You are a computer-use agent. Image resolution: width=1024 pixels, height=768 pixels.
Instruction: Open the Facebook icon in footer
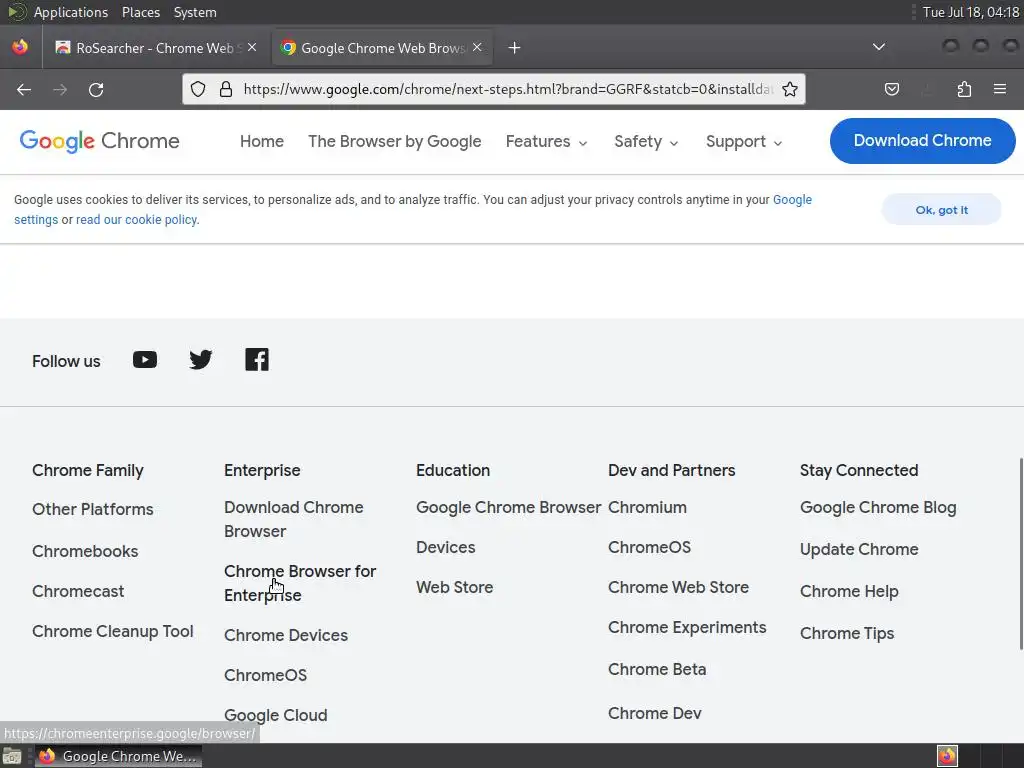pos(257,360)
